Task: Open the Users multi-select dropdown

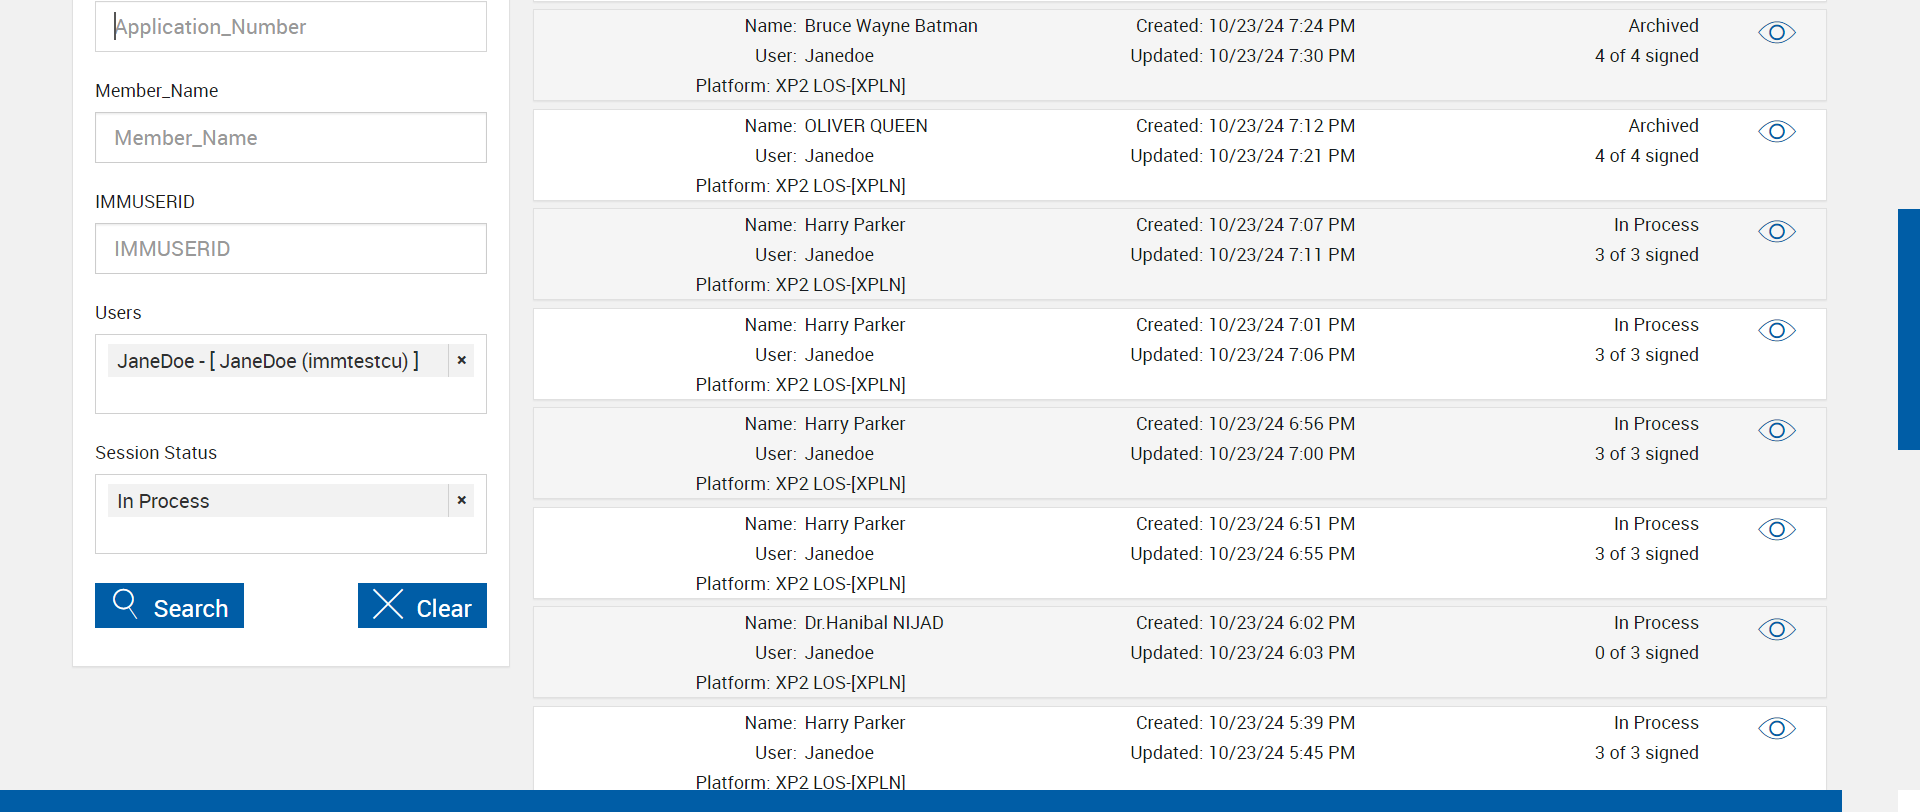Action: (x=290, y=396)
